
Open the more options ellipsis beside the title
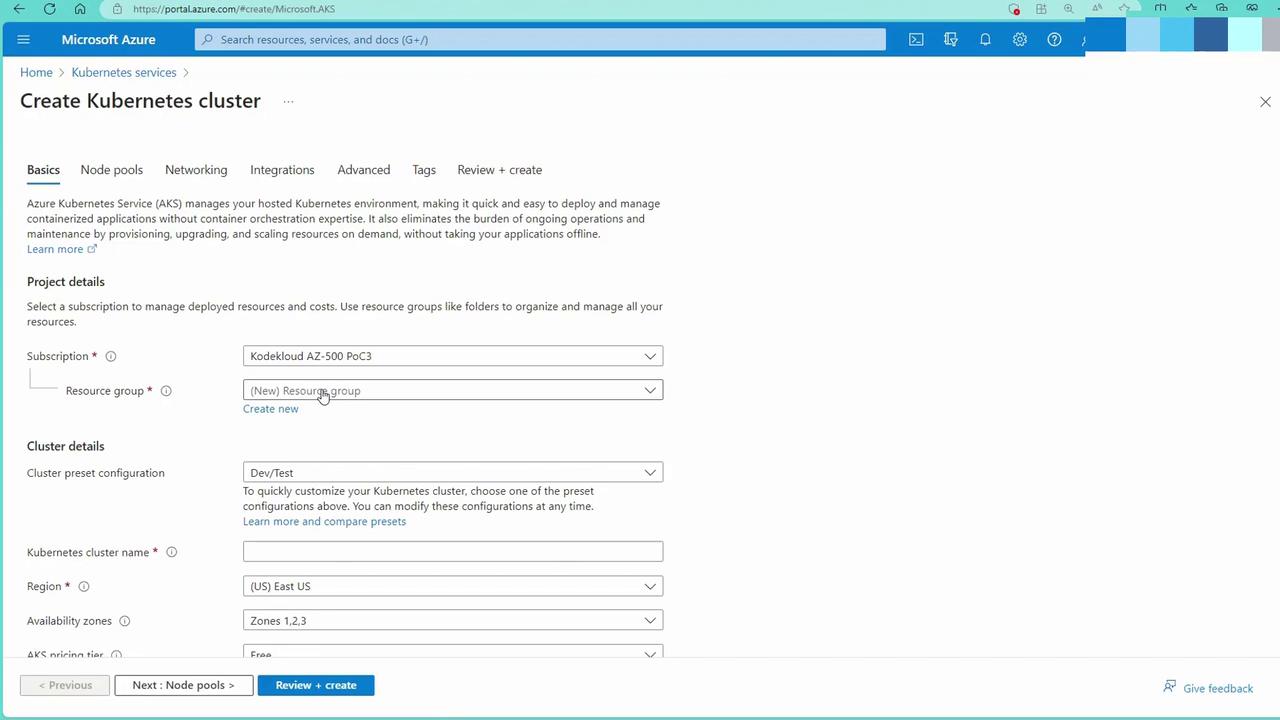[x=288, y=101]
